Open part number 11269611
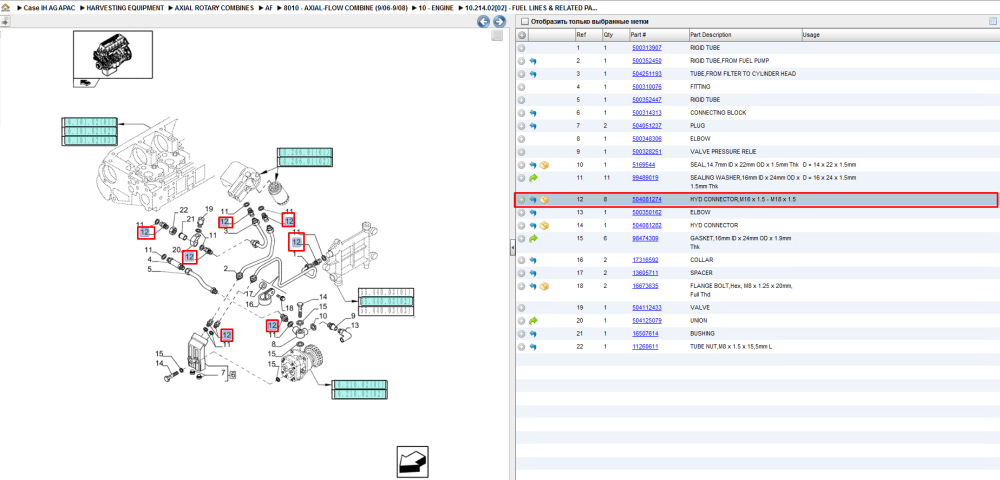 tap(645, 347)
